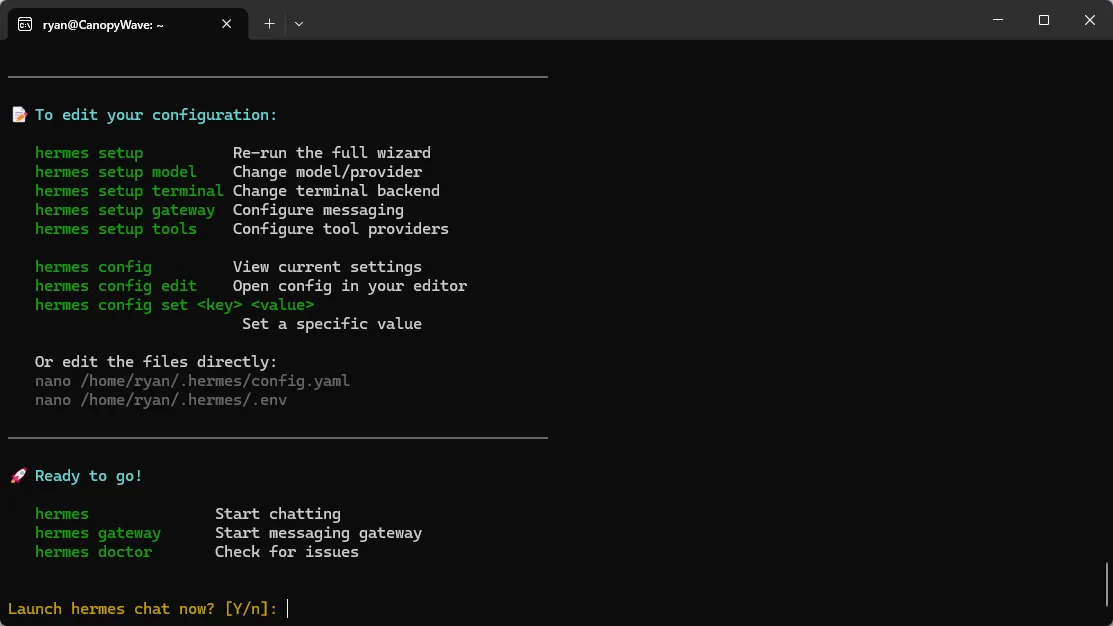Maximize the terminal window
The image size is (1113, 626).
click(x=1043, y=20)
